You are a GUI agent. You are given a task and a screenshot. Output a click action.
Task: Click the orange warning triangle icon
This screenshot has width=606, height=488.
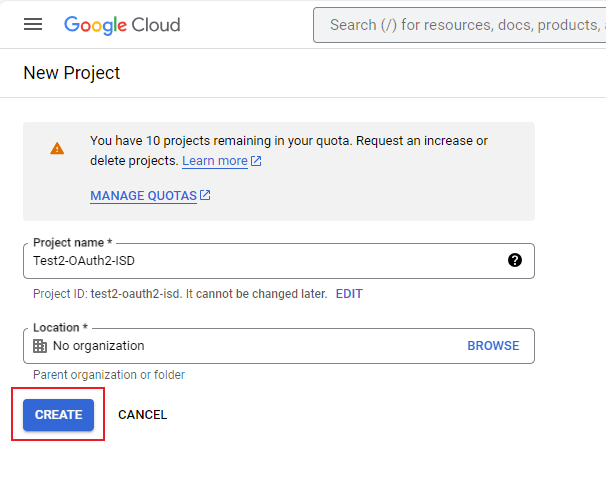[x=57, y=148]
